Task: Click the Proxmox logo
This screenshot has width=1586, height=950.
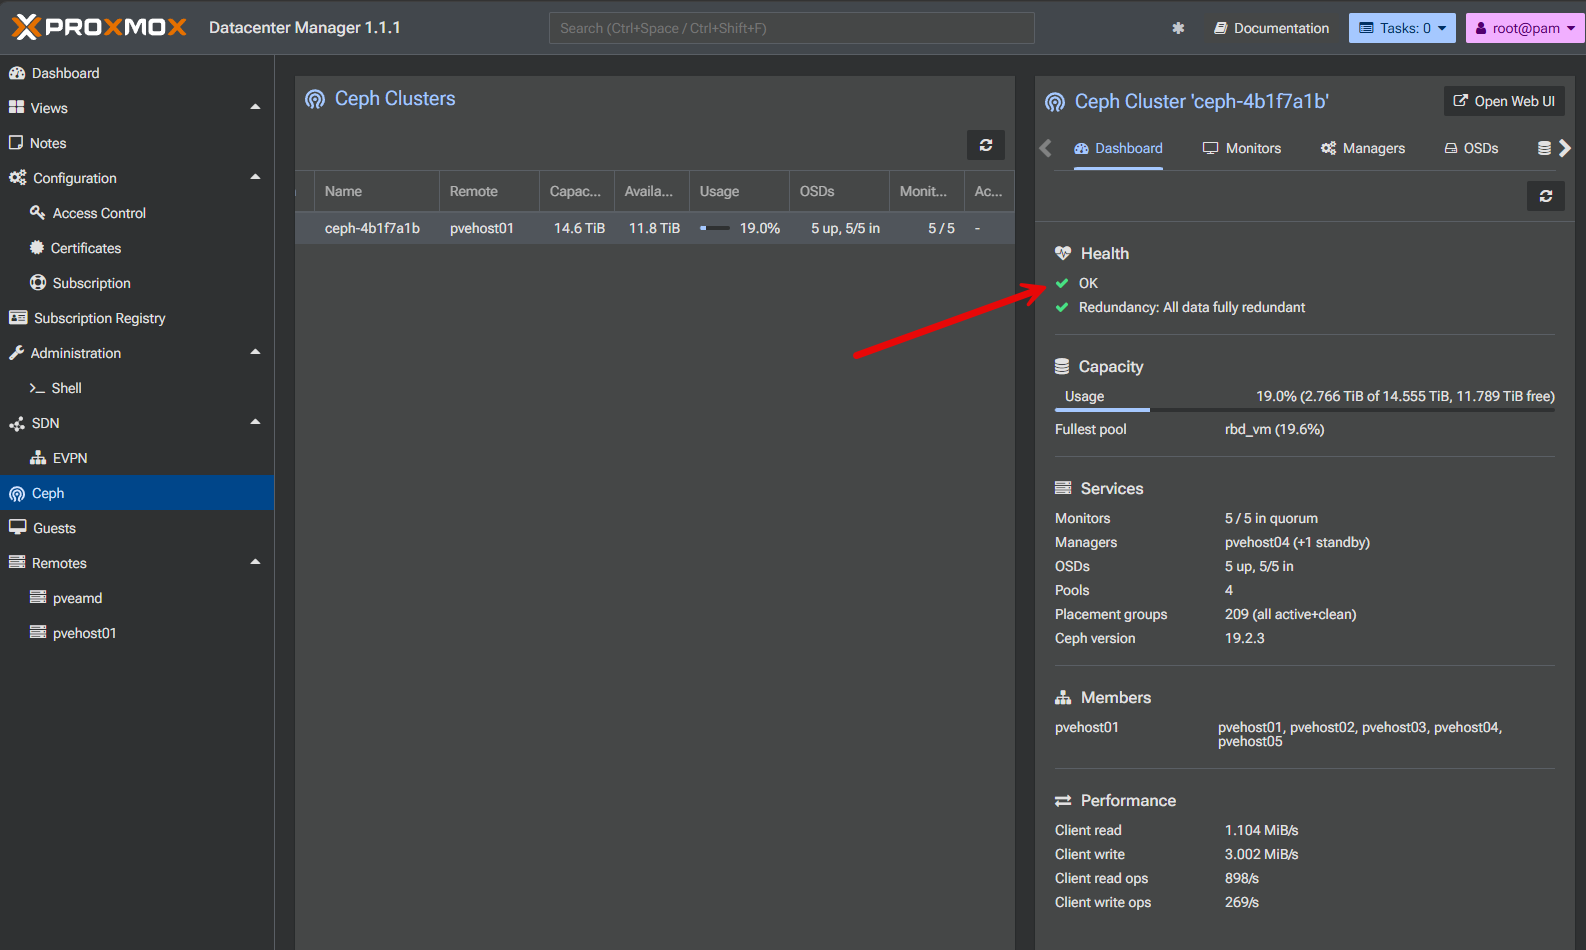Action: pyautogui.click(x=99, y=27)
